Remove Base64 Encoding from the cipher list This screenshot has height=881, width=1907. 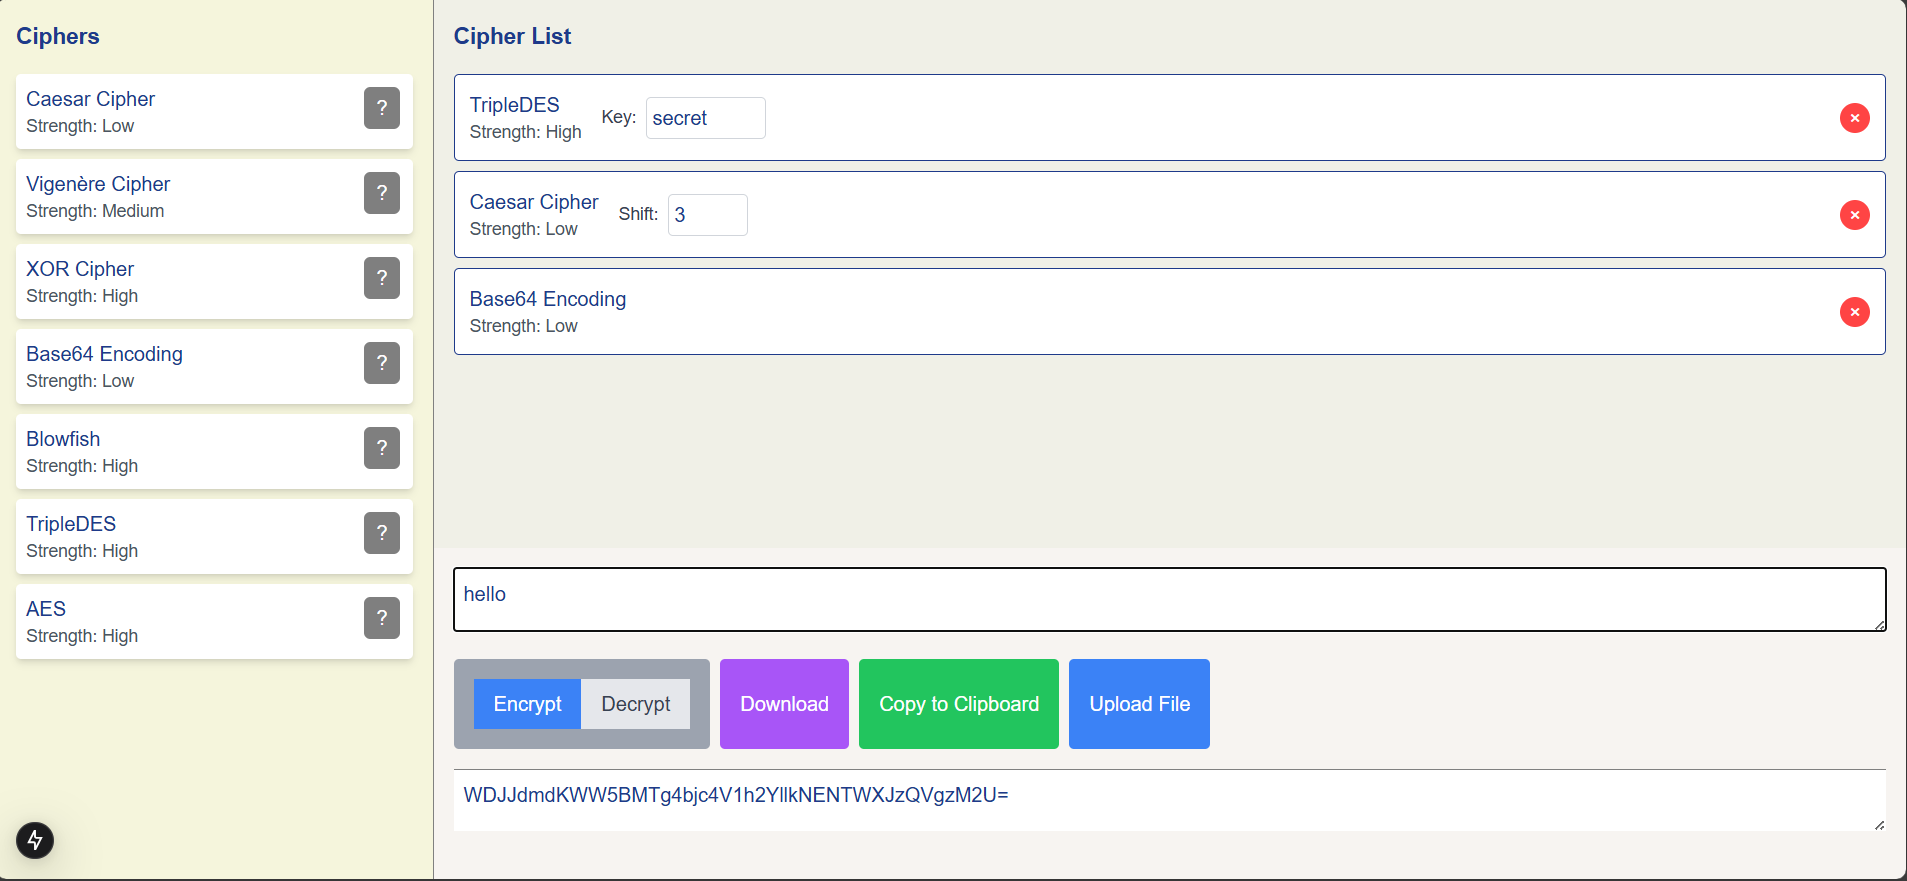coord(1855,312)
